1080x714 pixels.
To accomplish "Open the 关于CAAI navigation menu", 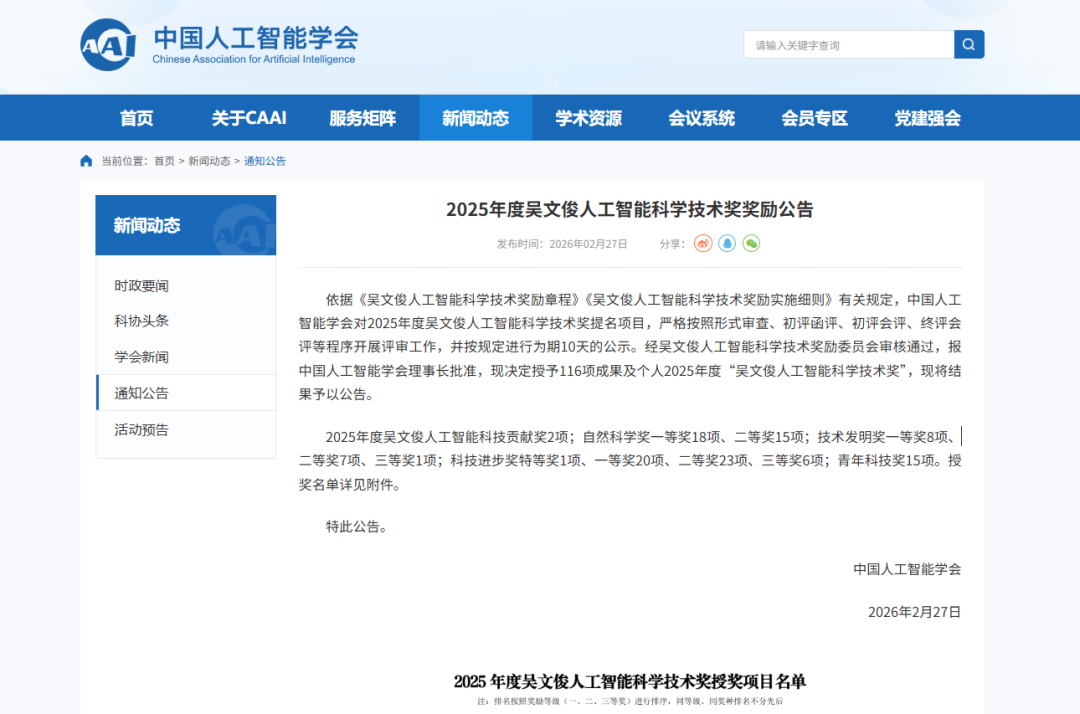I will [x=249, y=118].
